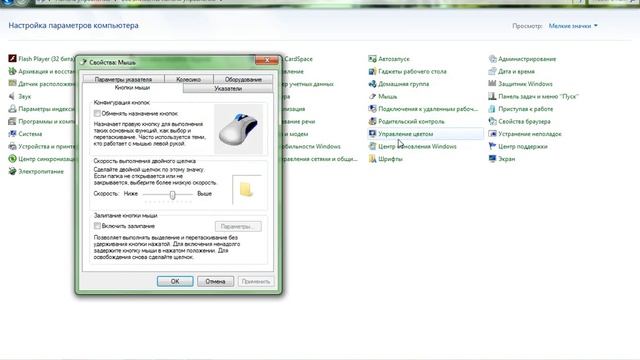Open the Просмотр Мелкие значки dropdown

[573, 26]
